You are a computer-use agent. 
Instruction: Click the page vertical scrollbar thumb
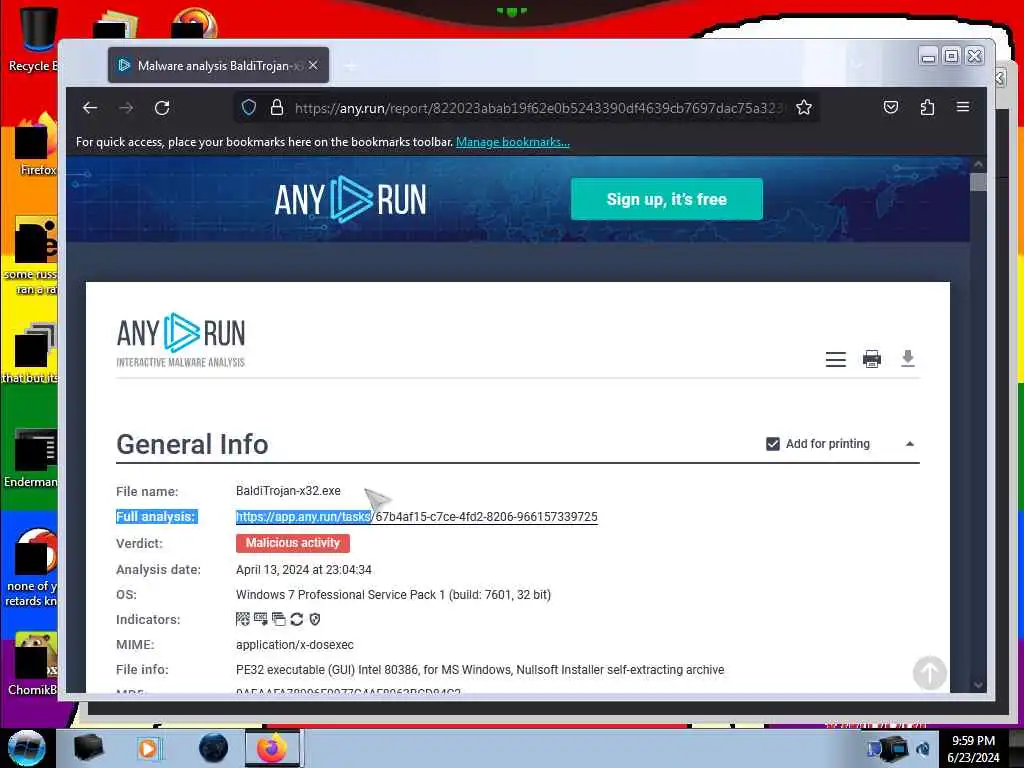(x=978, y=182)
